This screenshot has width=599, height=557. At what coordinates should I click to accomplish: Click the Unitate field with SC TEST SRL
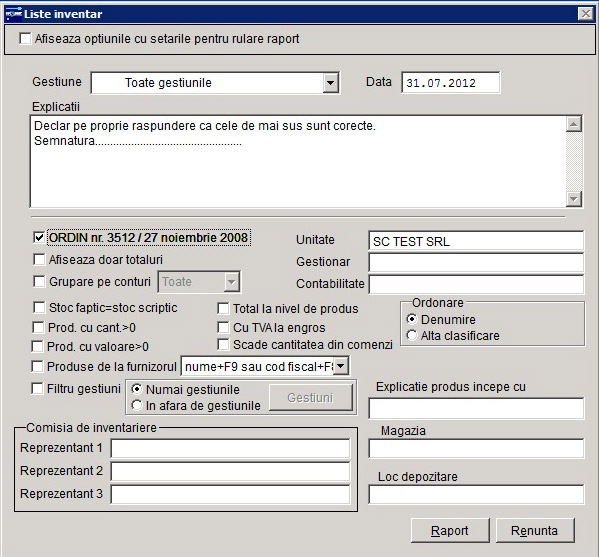click(476, 241)
